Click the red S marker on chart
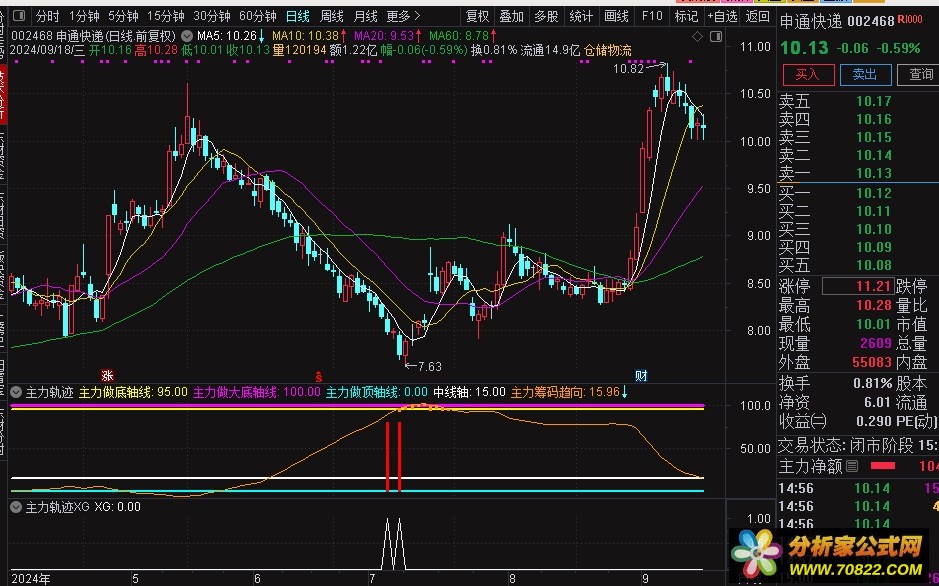 (319, 376)
